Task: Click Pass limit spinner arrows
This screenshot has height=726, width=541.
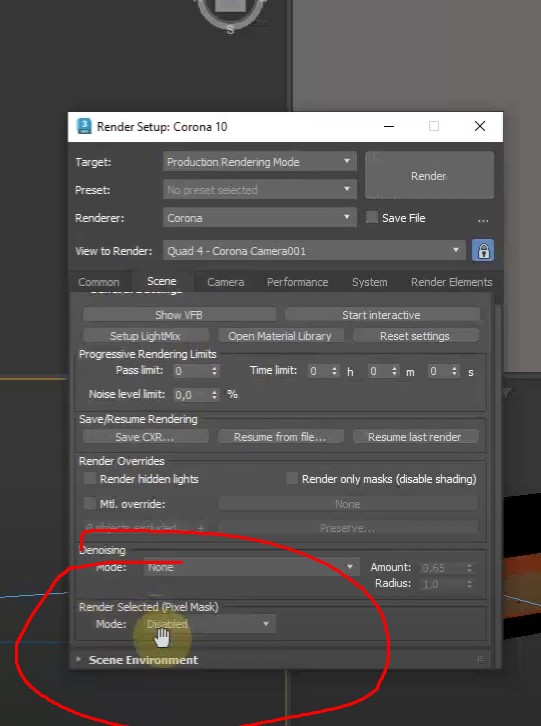Action: pyautogui.click(x=214, y=371)
